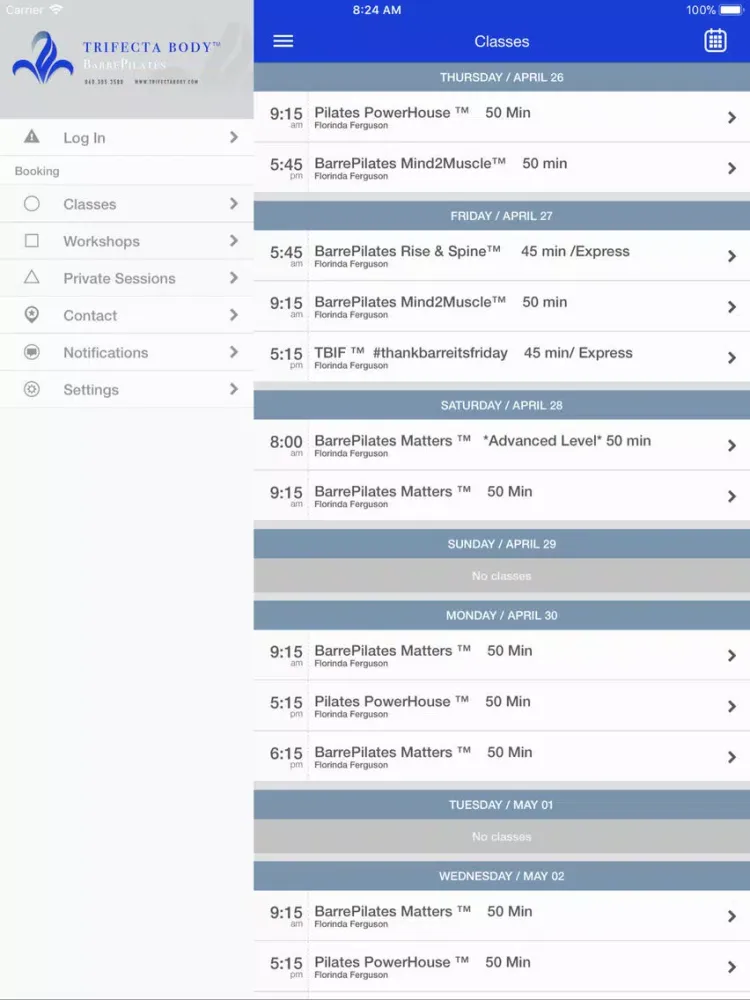Open Private Sessions in the sidebar
This screenshot has height=1000, width=750.
[x=126, y=278]
